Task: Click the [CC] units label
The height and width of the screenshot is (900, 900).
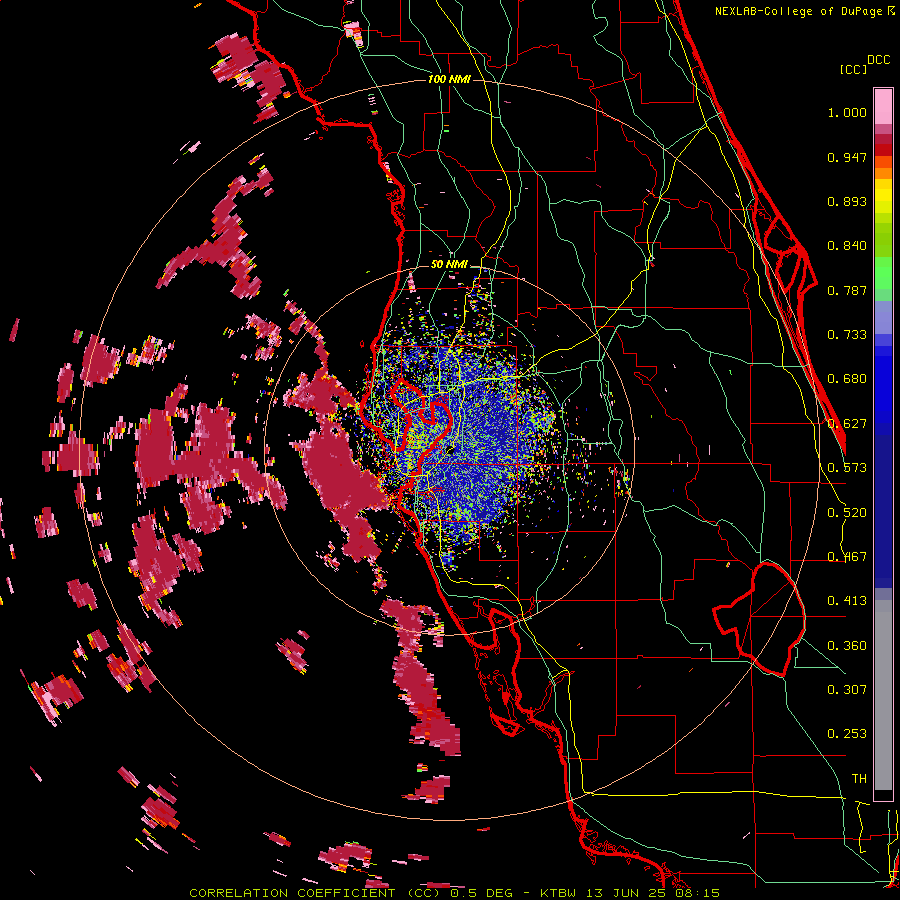Action: pos(853,69)
